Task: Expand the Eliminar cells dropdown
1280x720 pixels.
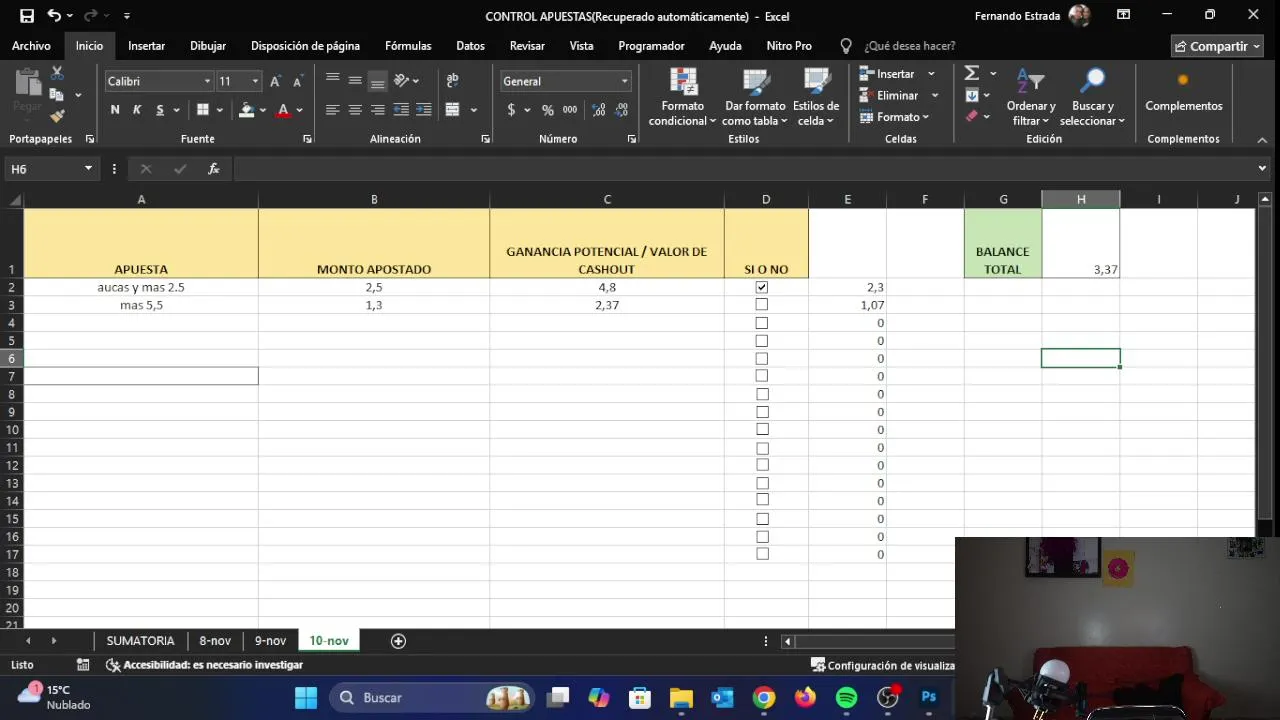Action: tap(935, 95)
